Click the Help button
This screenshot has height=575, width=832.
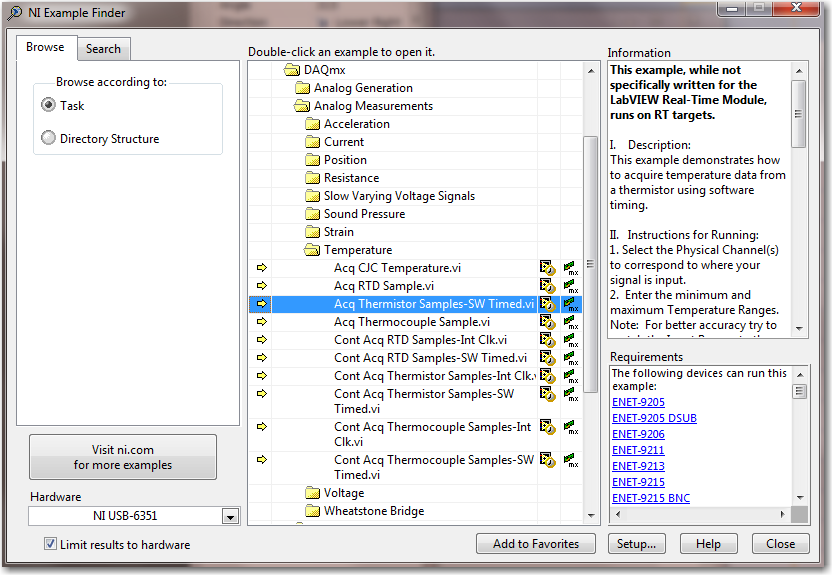tap(708, 544)
